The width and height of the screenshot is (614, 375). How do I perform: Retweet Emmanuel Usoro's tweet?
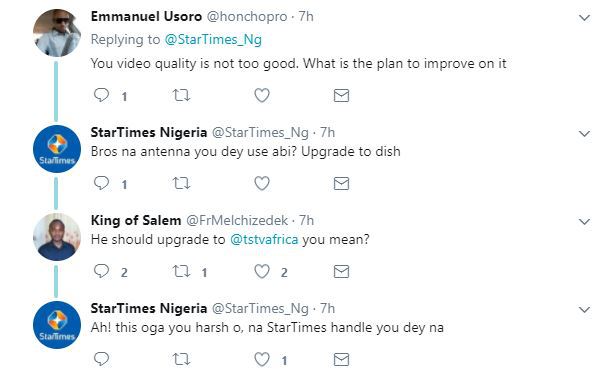(181, 95)
